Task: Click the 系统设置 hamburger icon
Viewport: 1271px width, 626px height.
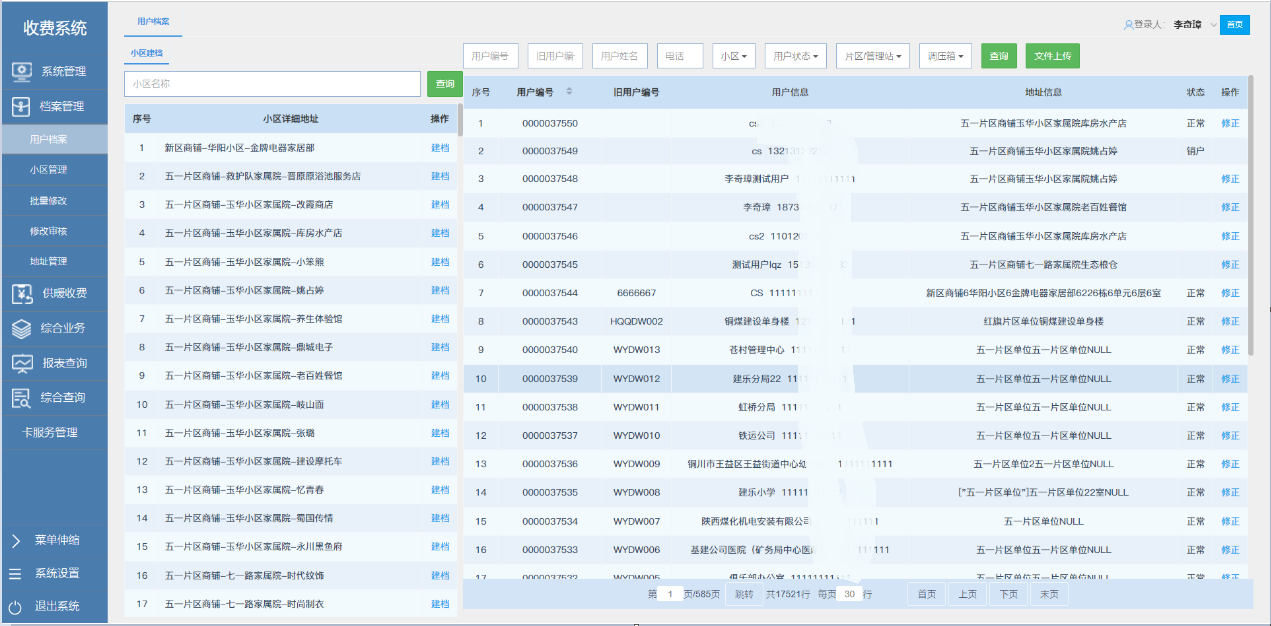Action: [15, 574]
